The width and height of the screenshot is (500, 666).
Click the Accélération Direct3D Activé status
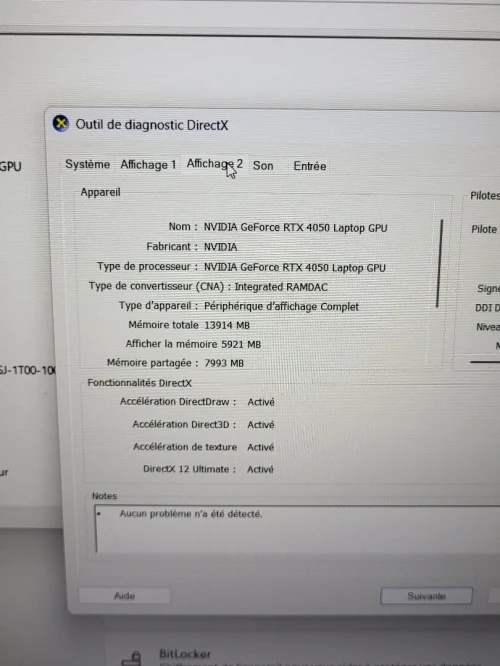[261, 425]
